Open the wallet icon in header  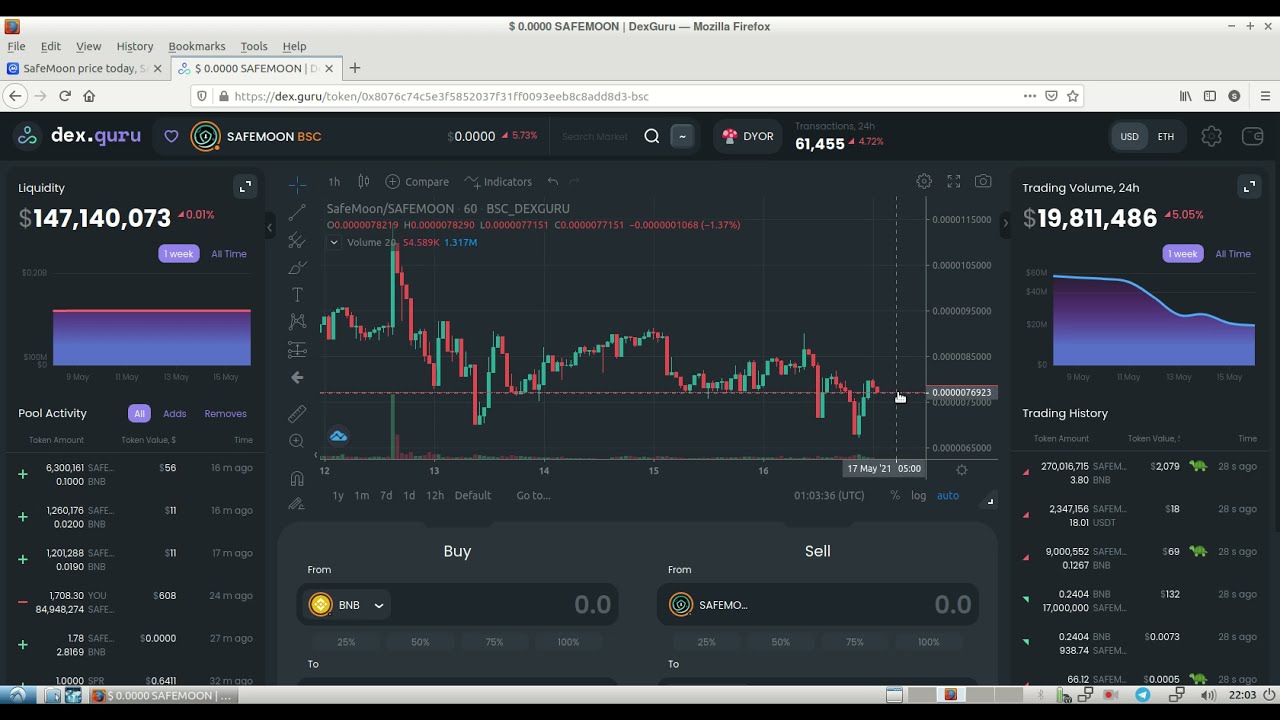[1252, 137]
